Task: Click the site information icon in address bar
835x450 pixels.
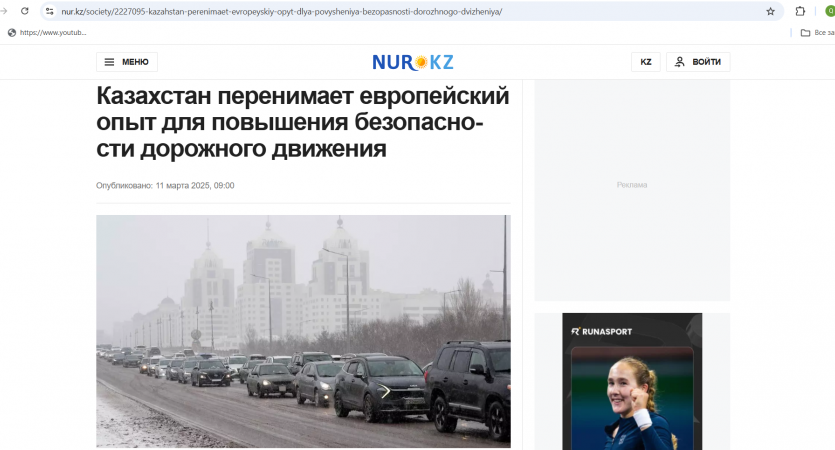Action: click(x=50, y=11)
